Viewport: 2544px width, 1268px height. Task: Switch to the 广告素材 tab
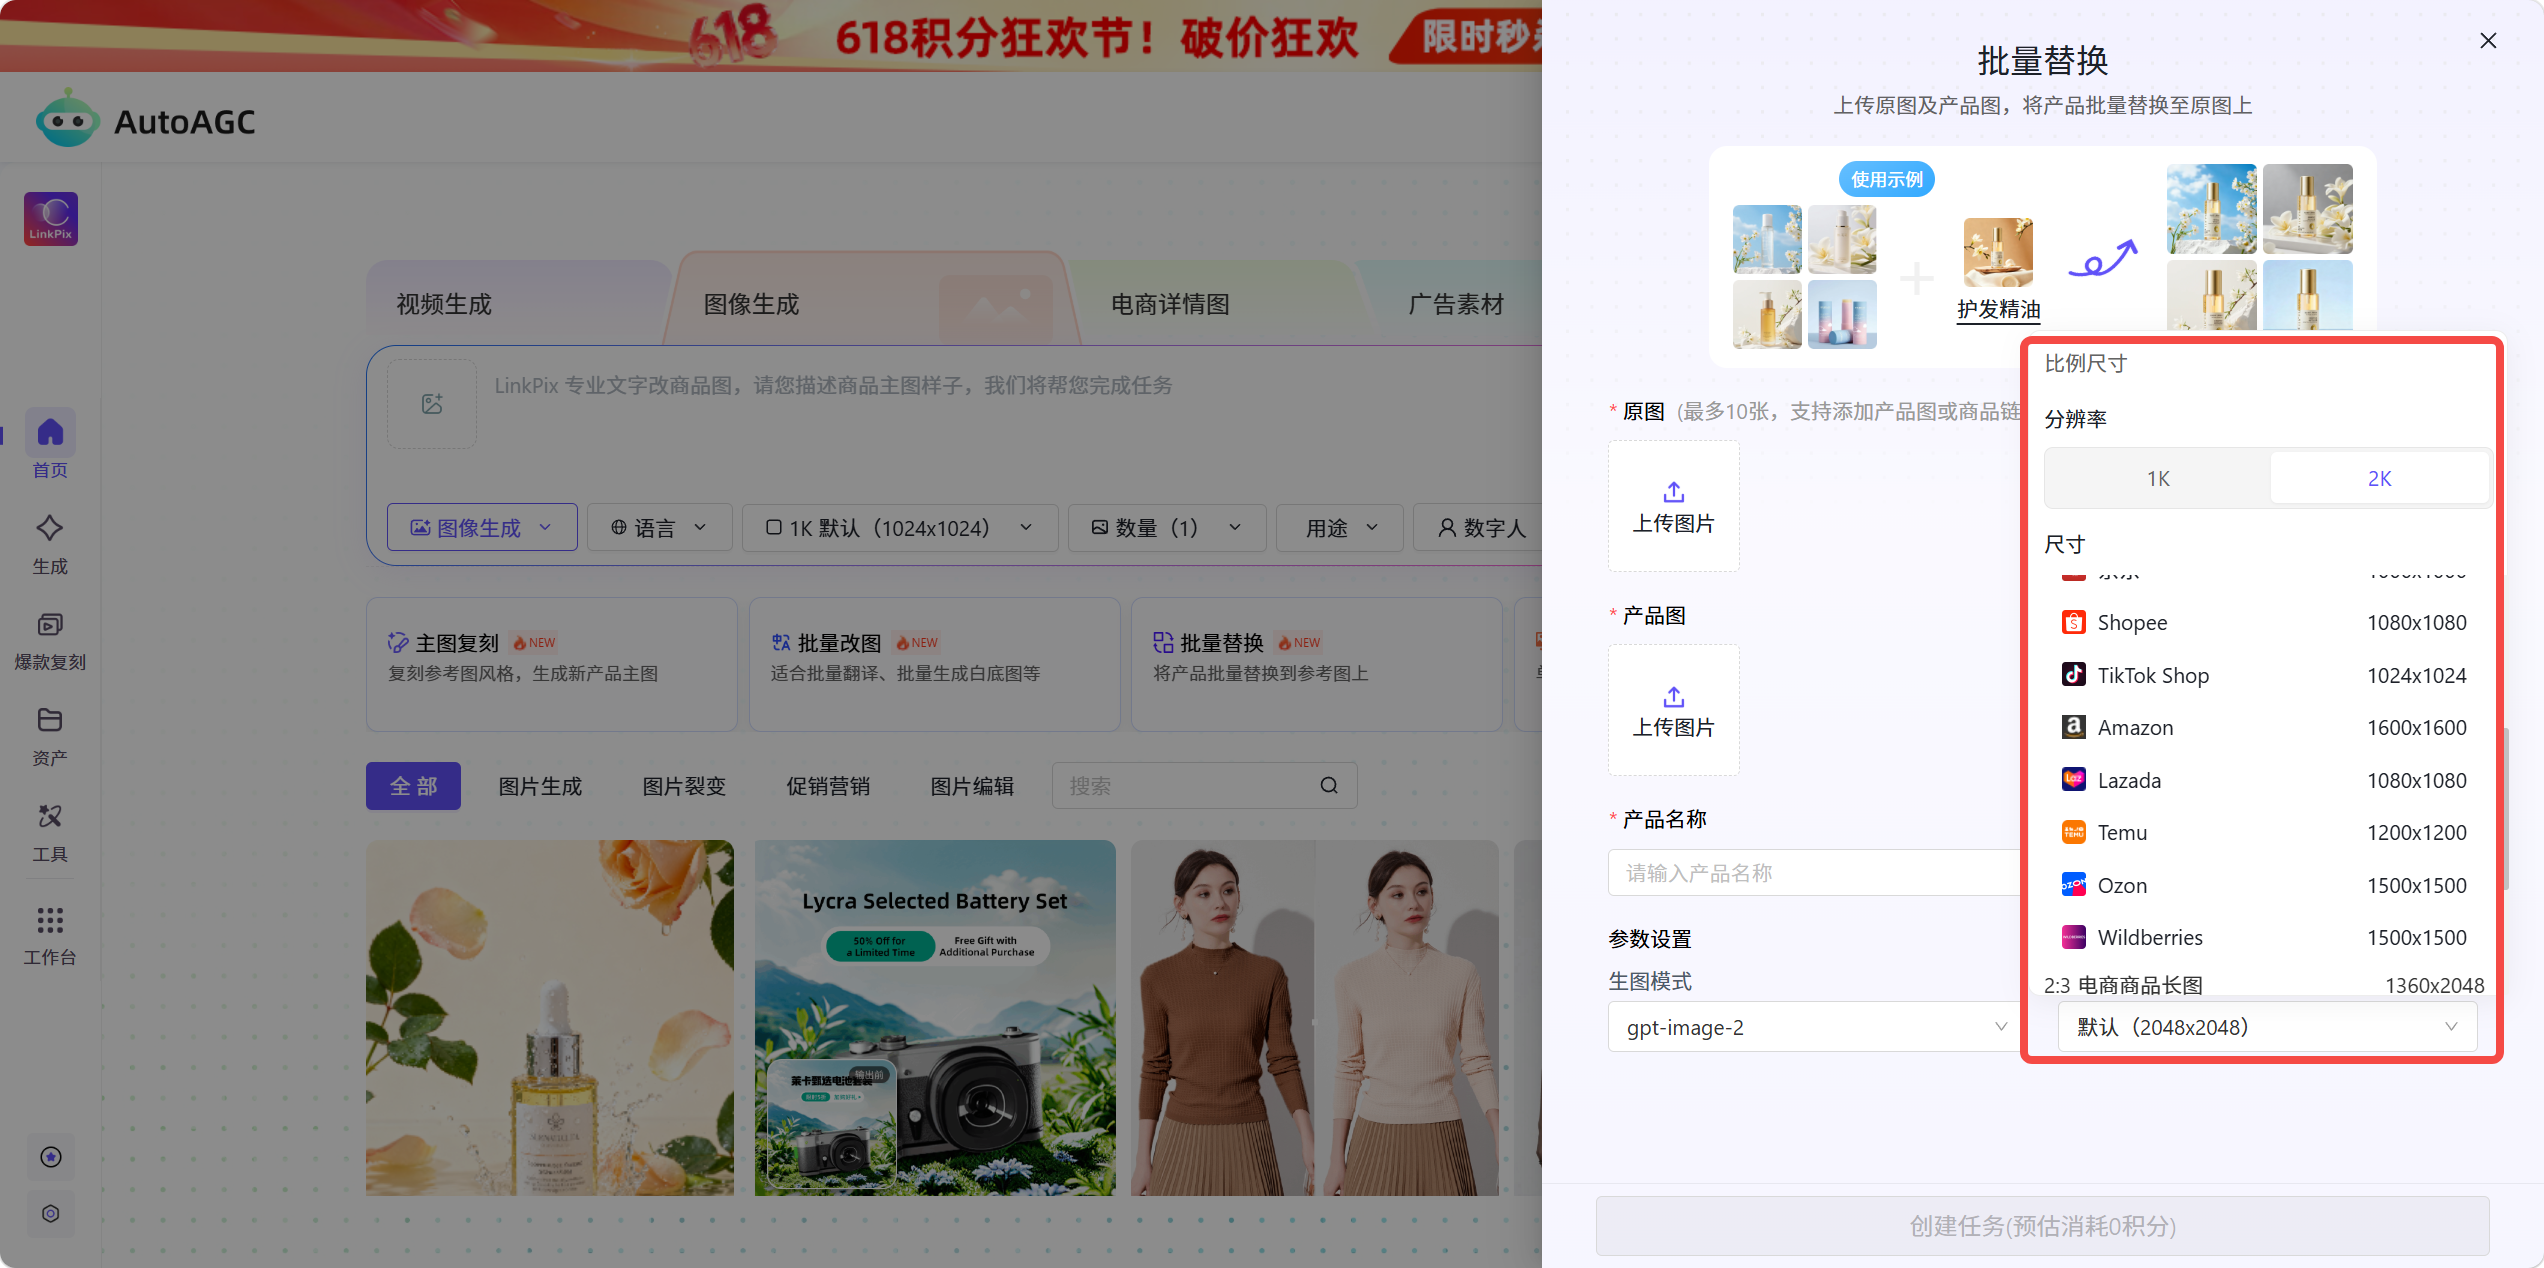tap(1456, 304)
